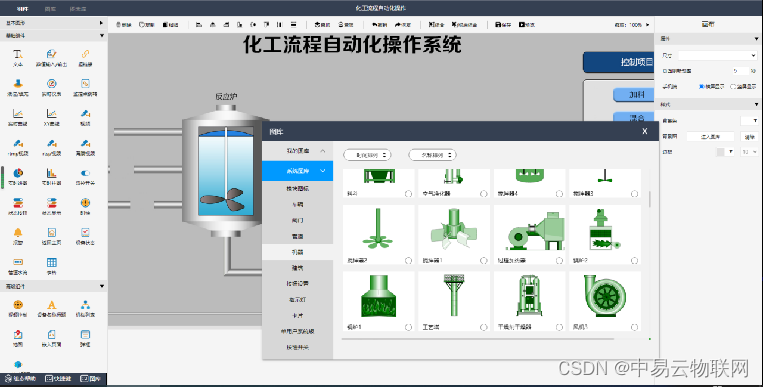Open configuration help in bottom bar
The width and height of the screenshot is (763, 387).
coord(20,378)
